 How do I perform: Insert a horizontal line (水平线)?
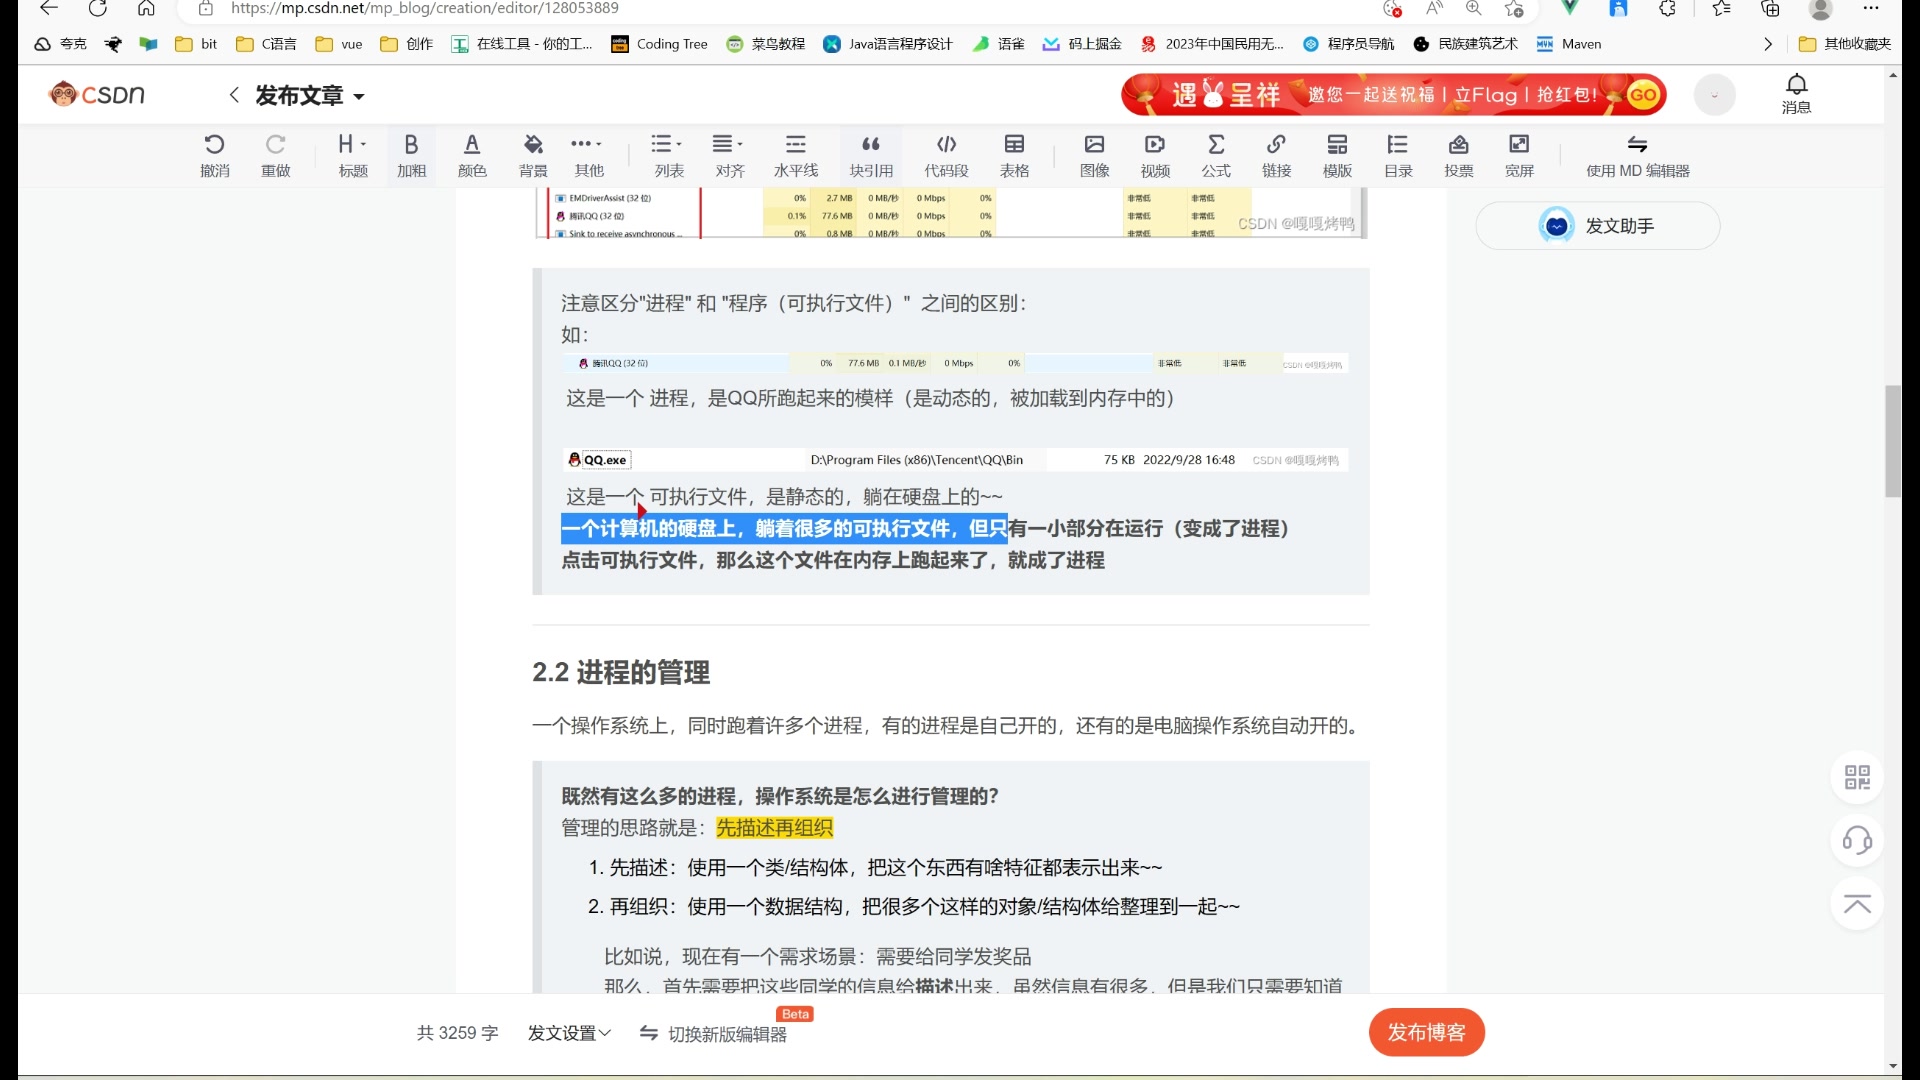click(796, 156)
